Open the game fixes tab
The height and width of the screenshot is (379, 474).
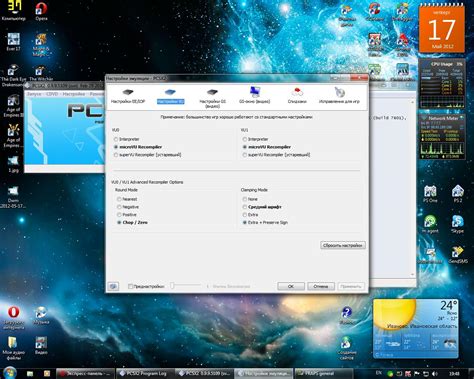coord(339,95)
